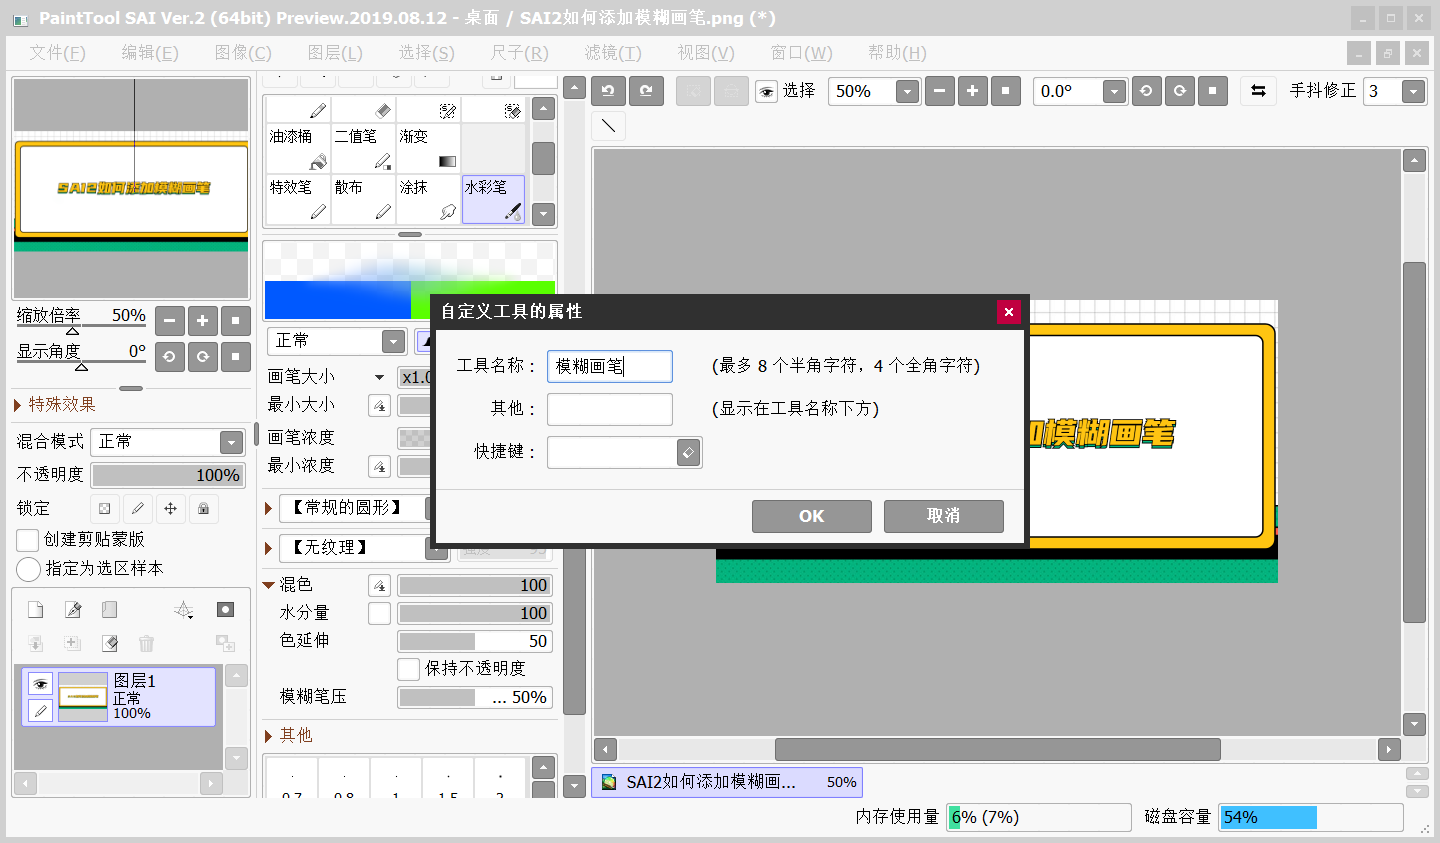Expand the 【常规的圆形】 brush shape section

268,508
